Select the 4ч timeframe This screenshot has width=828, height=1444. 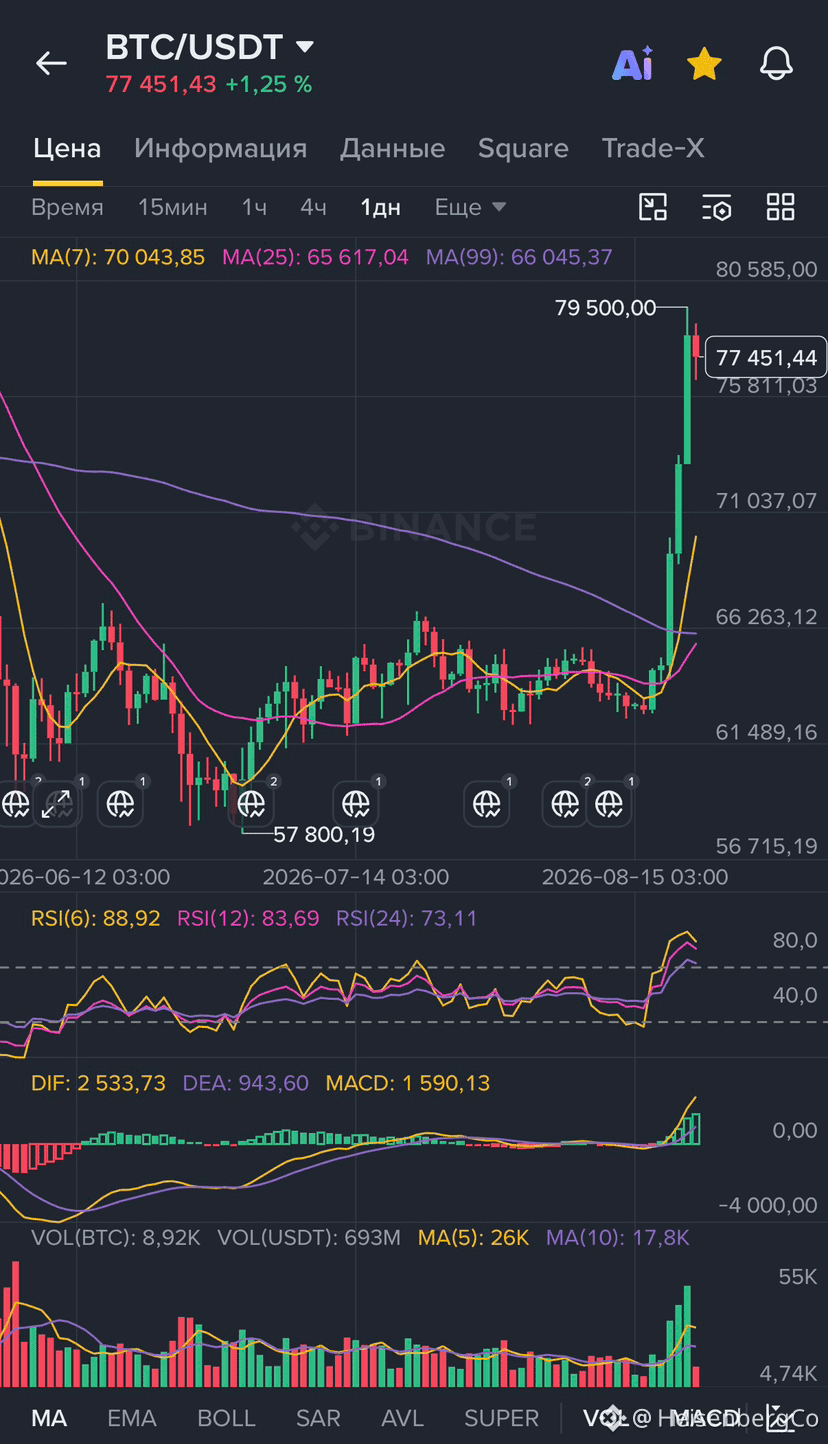coord(314,207)
